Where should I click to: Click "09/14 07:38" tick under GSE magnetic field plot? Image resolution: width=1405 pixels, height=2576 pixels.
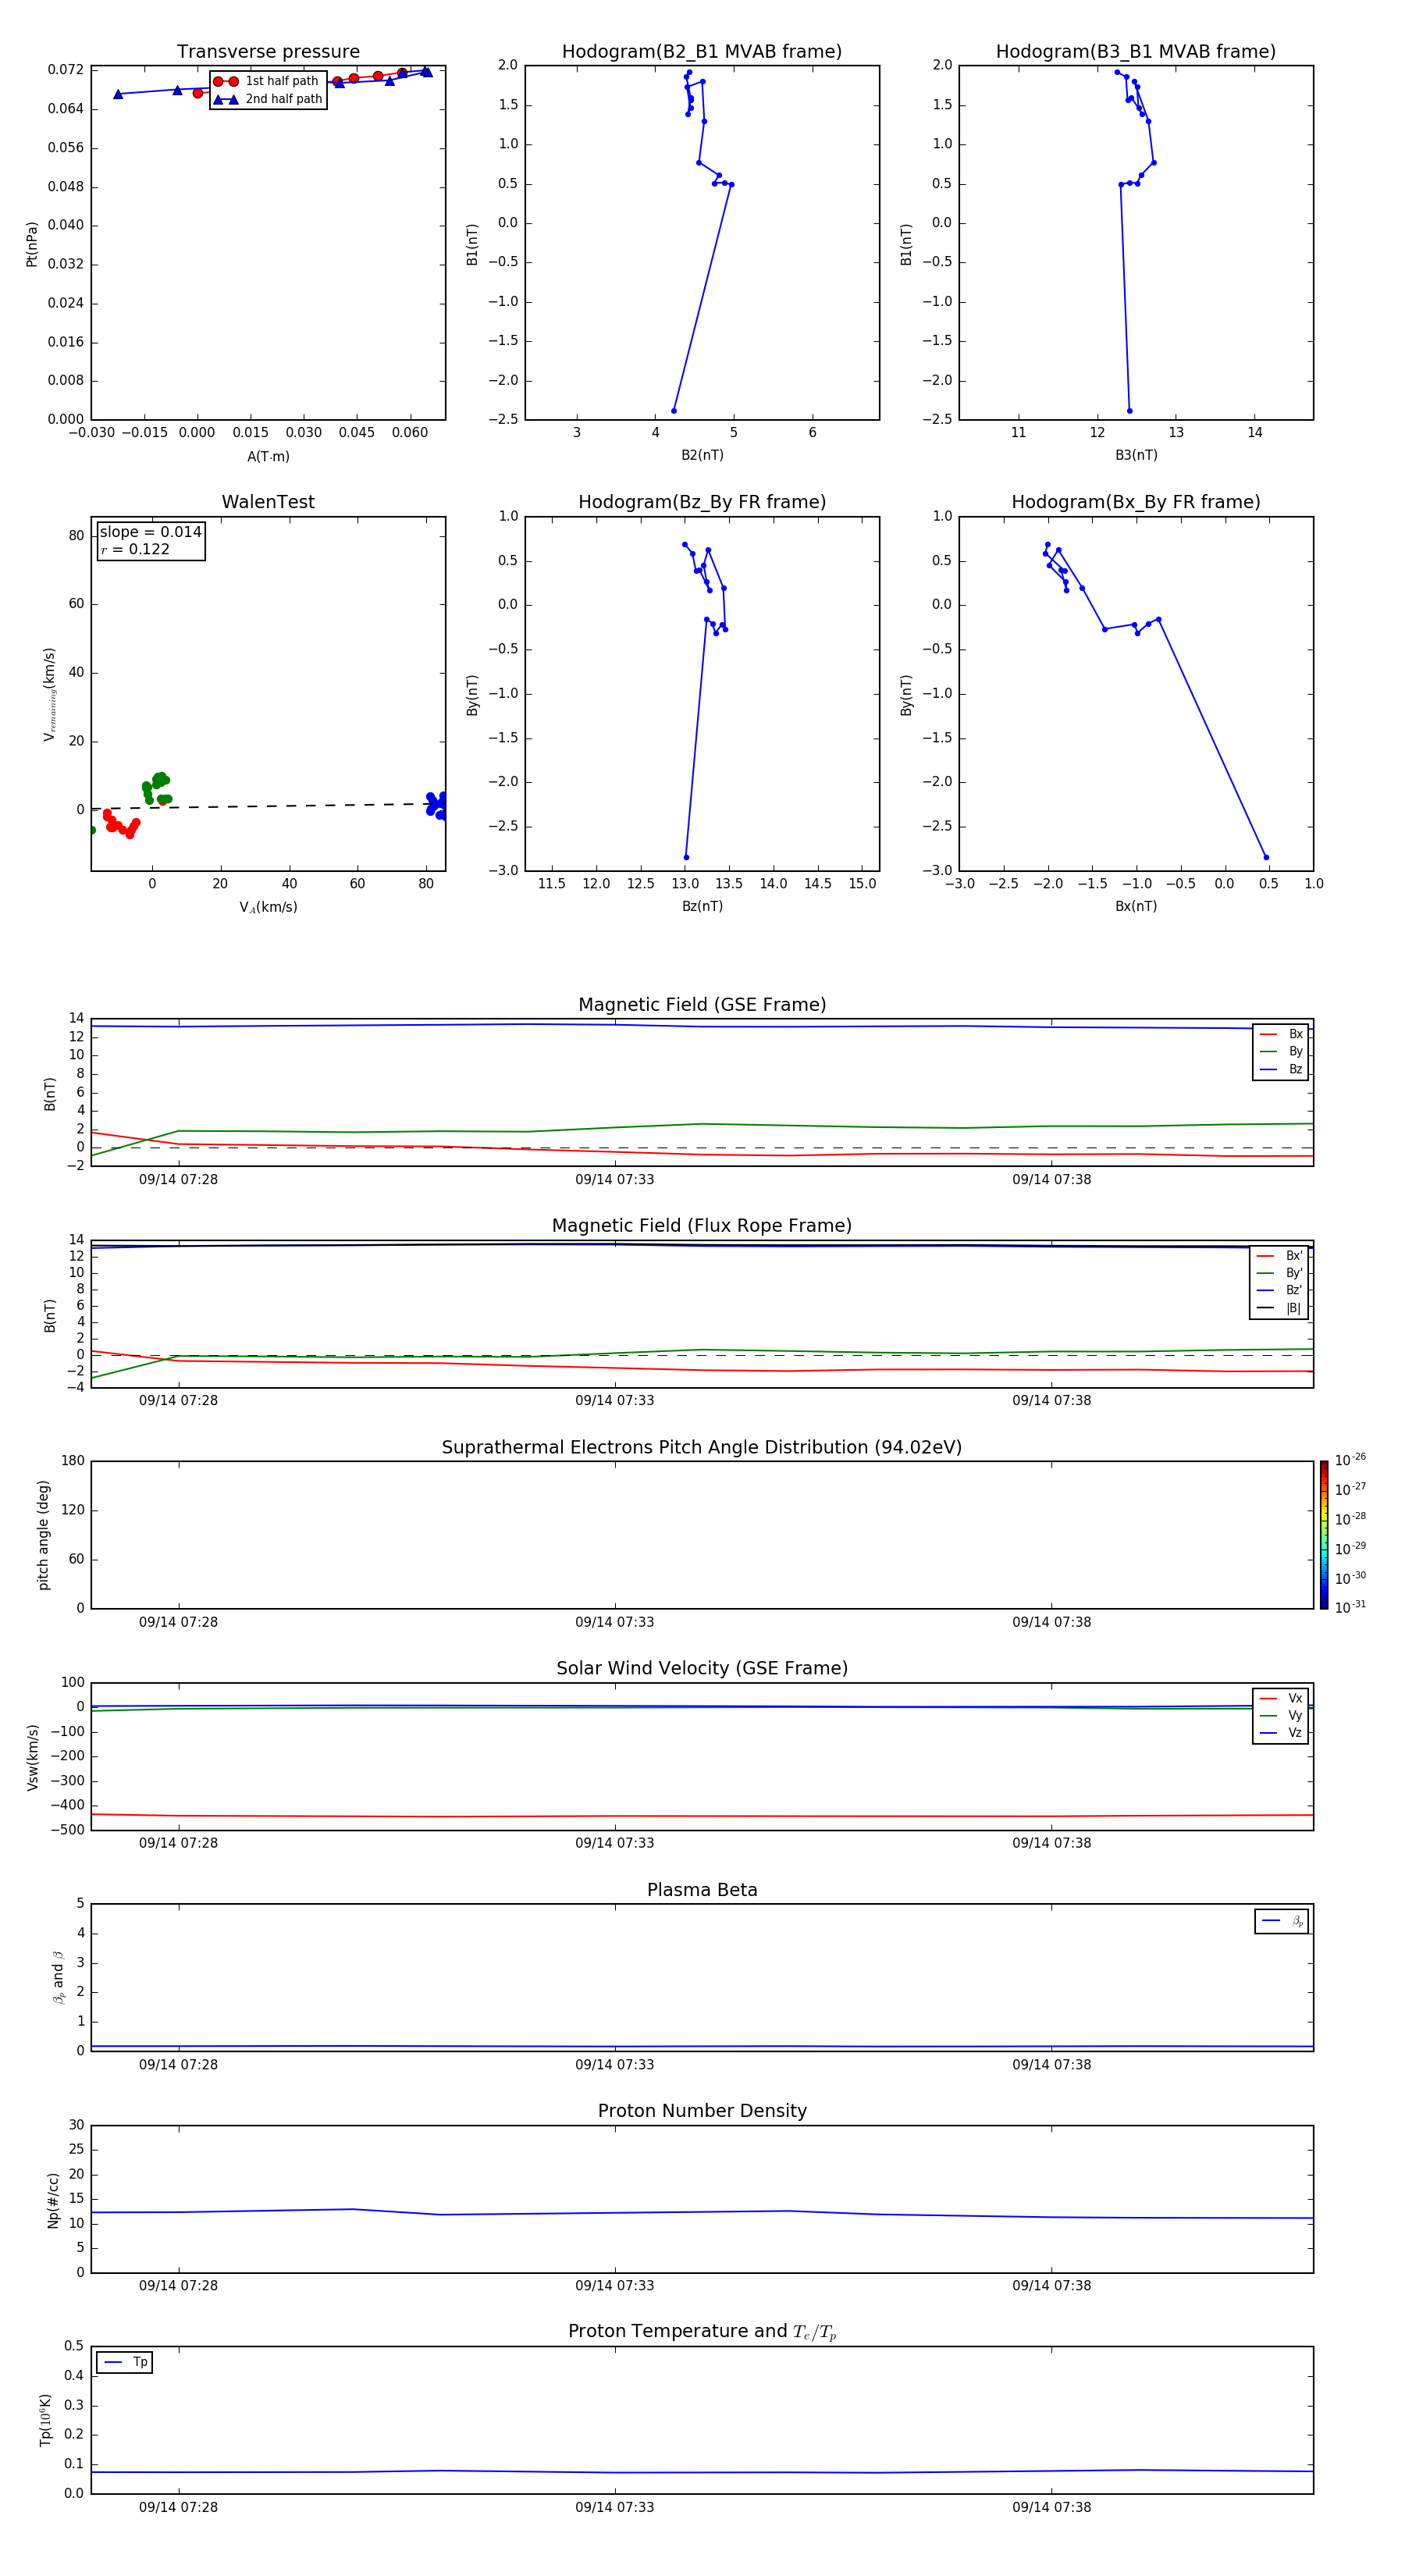point(1051,1180)
